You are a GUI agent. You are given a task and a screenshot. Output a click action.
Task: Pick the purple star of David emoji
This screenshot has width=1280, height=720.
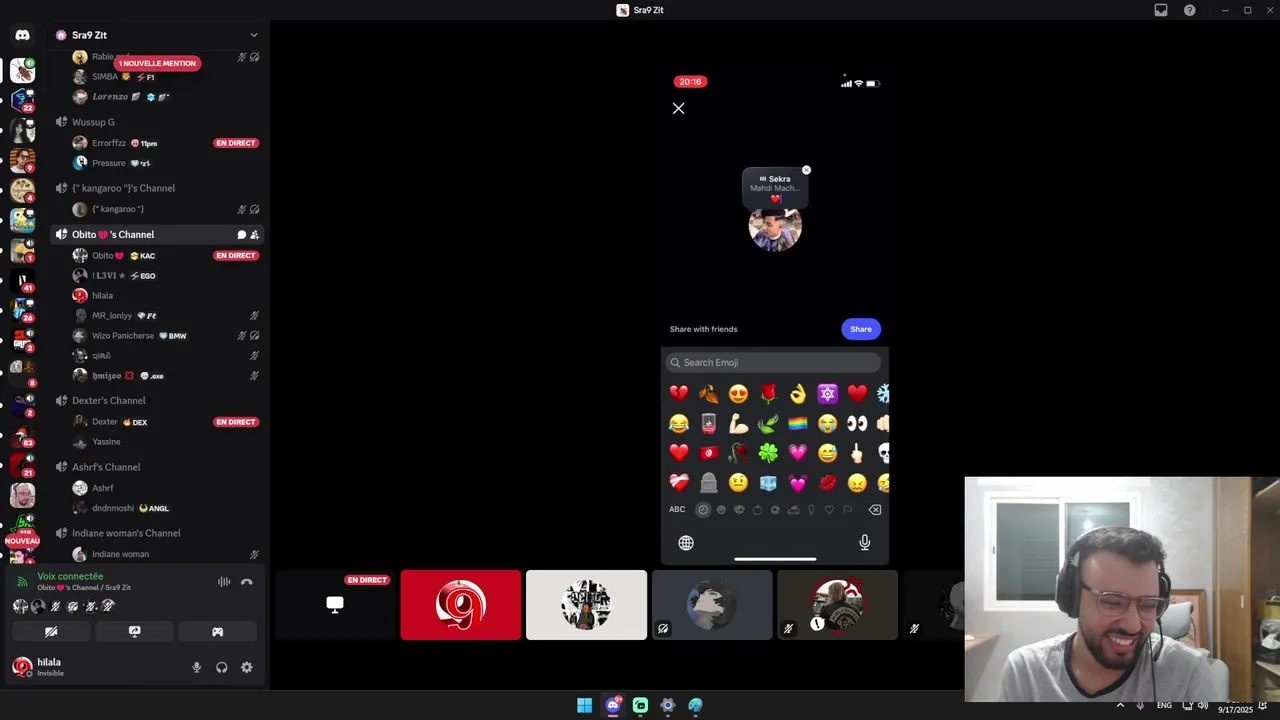coord(827,394)
